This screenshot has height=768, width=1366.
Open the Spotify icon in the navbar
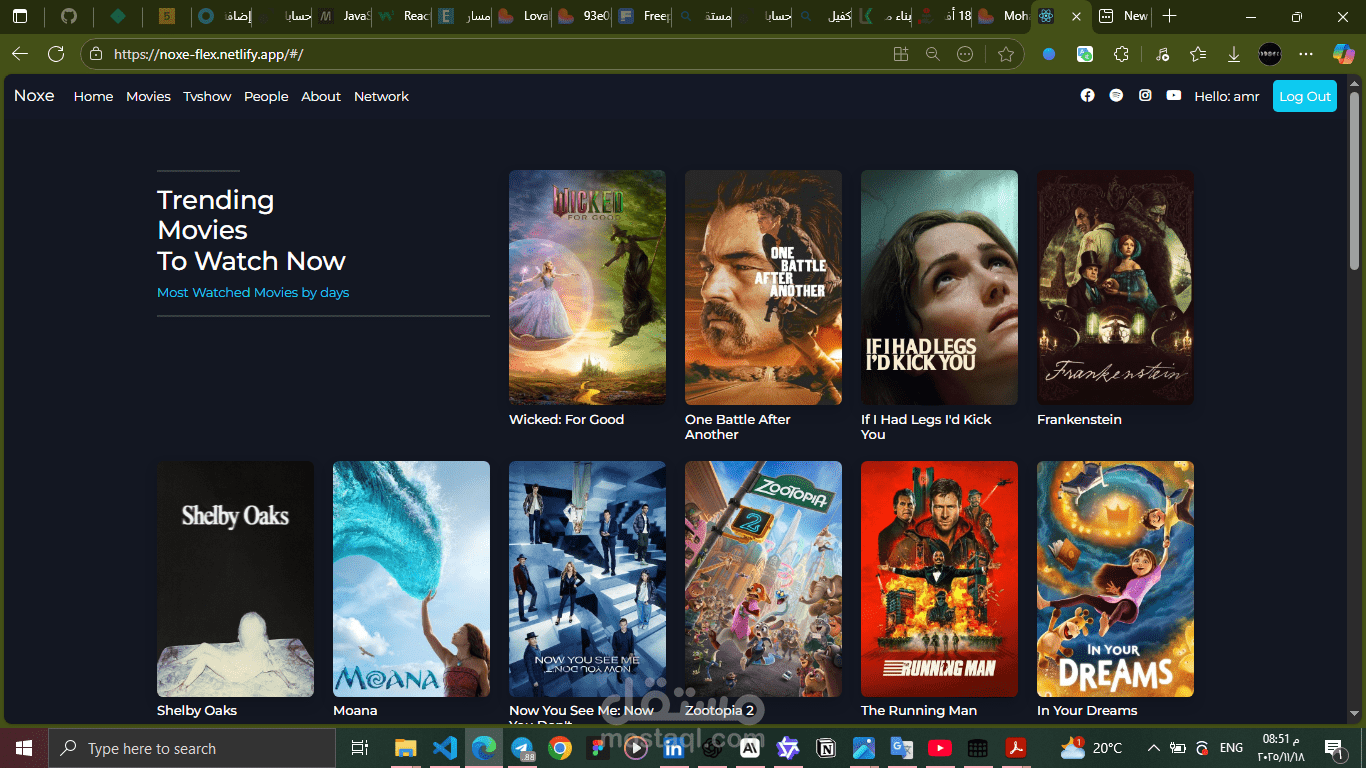pos(1116,96)
